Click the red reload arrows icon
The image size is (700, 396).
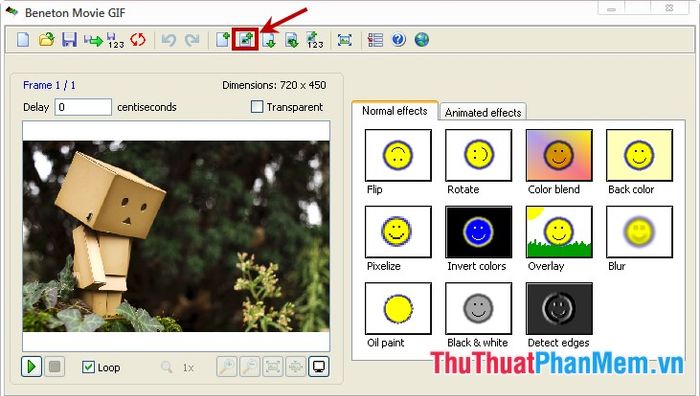coord(138,40)
